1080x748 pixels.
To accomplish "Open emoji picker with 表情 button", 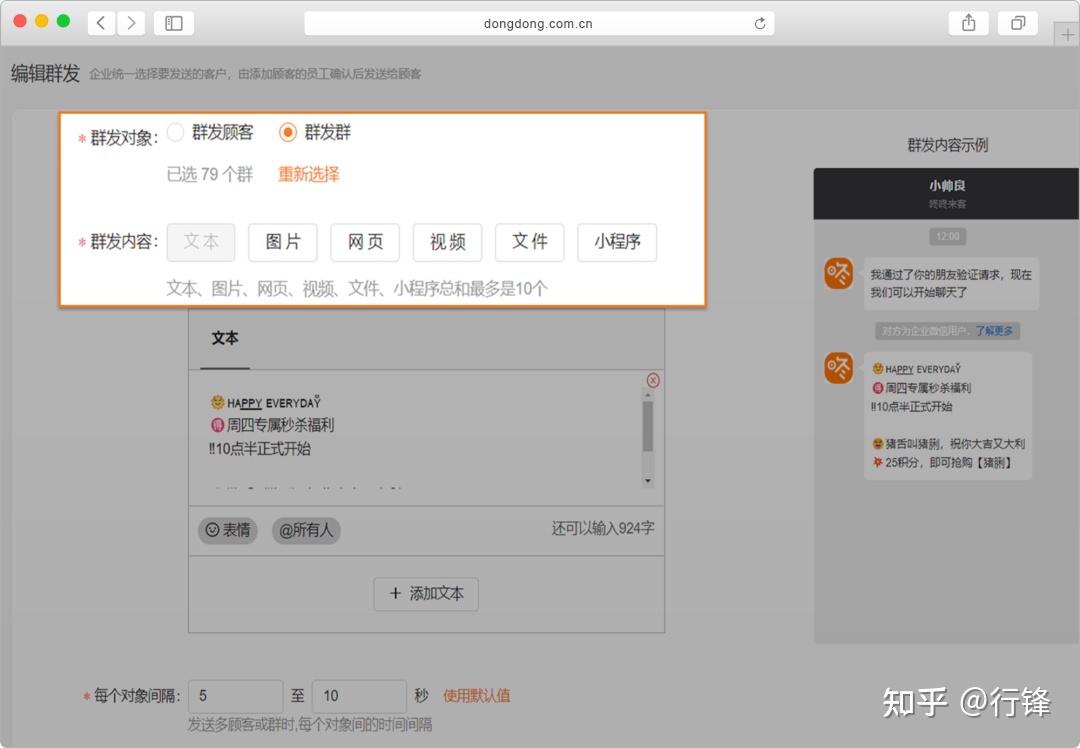I will tap(228, 530).
